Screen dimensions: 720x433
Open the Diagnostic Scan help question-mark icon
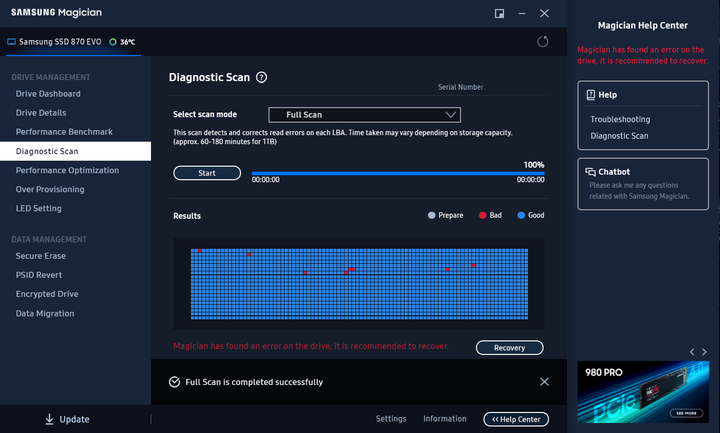click(261, 77)
